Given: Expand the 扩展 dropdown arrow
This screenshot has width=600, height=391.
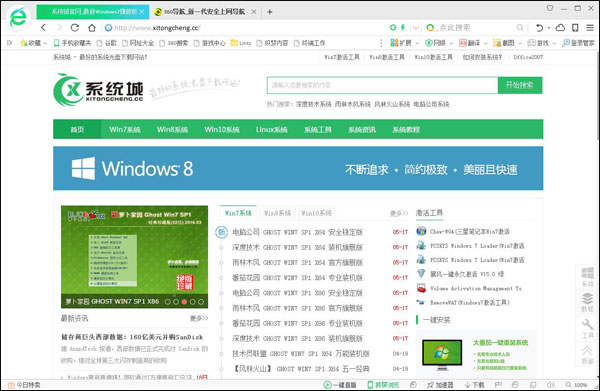Looking at the screenshot, I should coord(417,43).
